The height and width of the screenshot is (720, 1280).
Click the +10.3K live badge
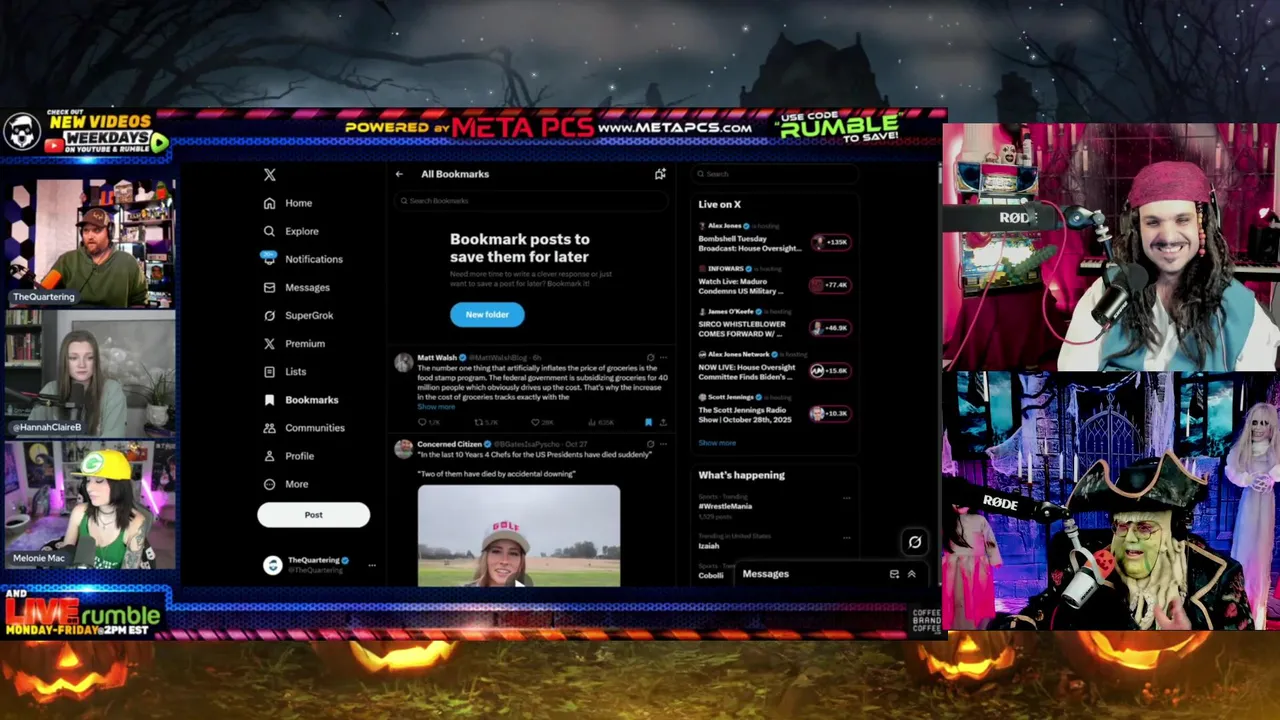click(x=830, y=414)
